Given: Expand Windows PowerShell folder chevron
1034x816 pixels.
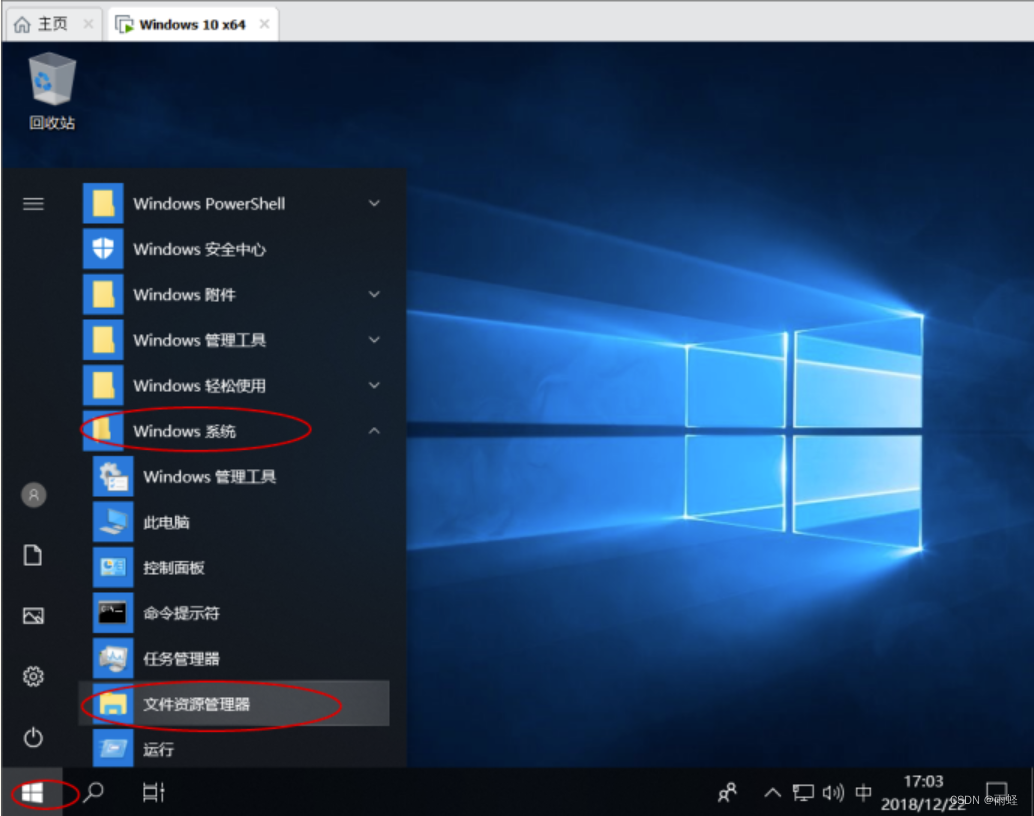Looking at the screenshot, I should coord(374,203).
